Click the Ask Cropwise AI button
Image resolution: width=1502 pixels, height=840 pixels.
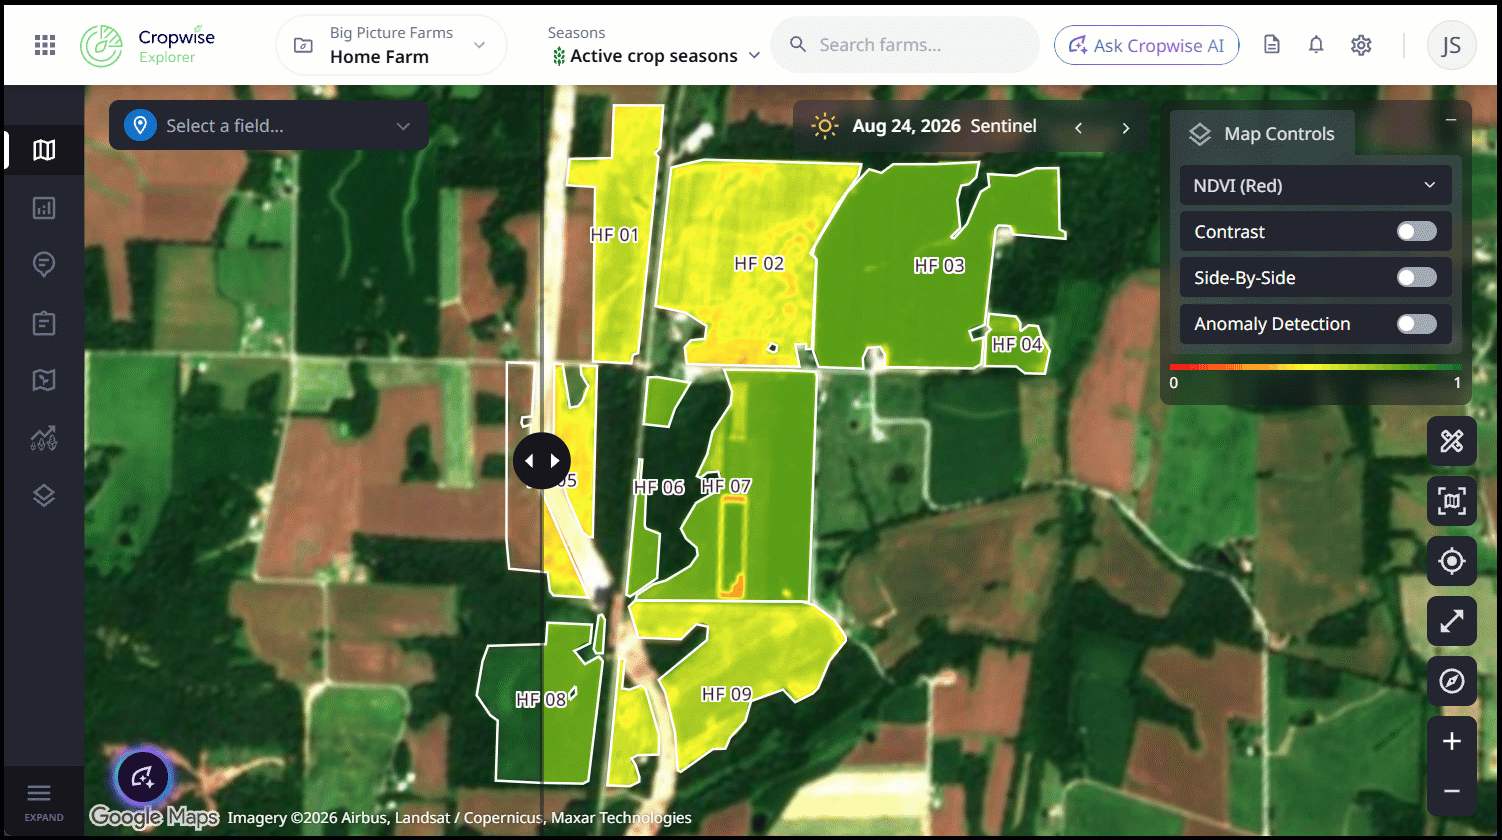(1147, 45)
